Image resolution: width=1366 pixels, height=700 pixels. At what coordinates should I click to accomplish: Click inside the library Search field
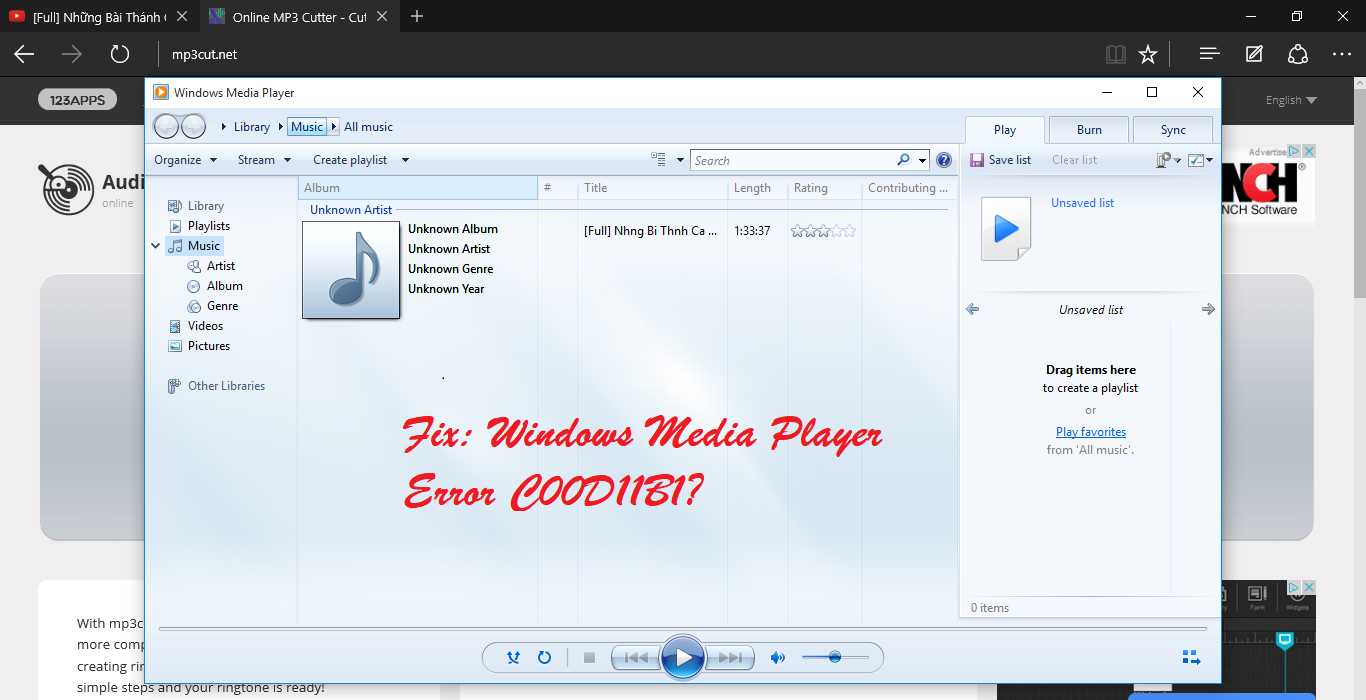[790, 160]
